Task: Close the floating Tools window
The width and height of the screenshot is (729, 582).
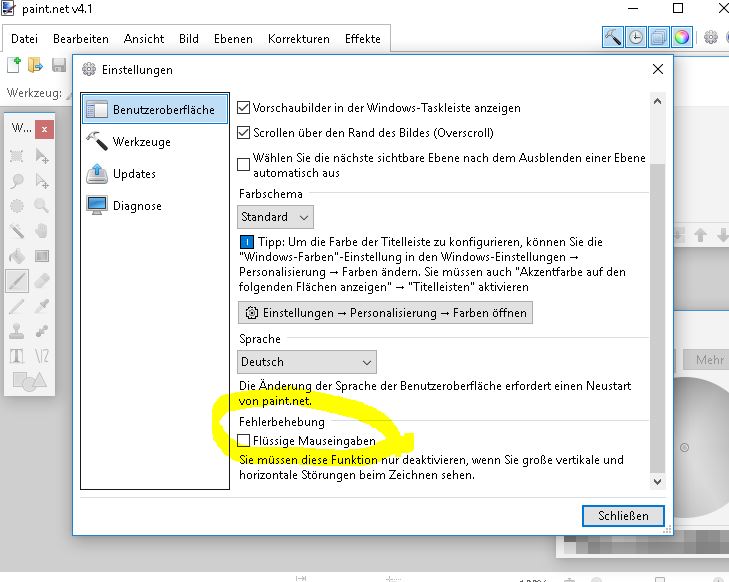Action: point(44,129)
